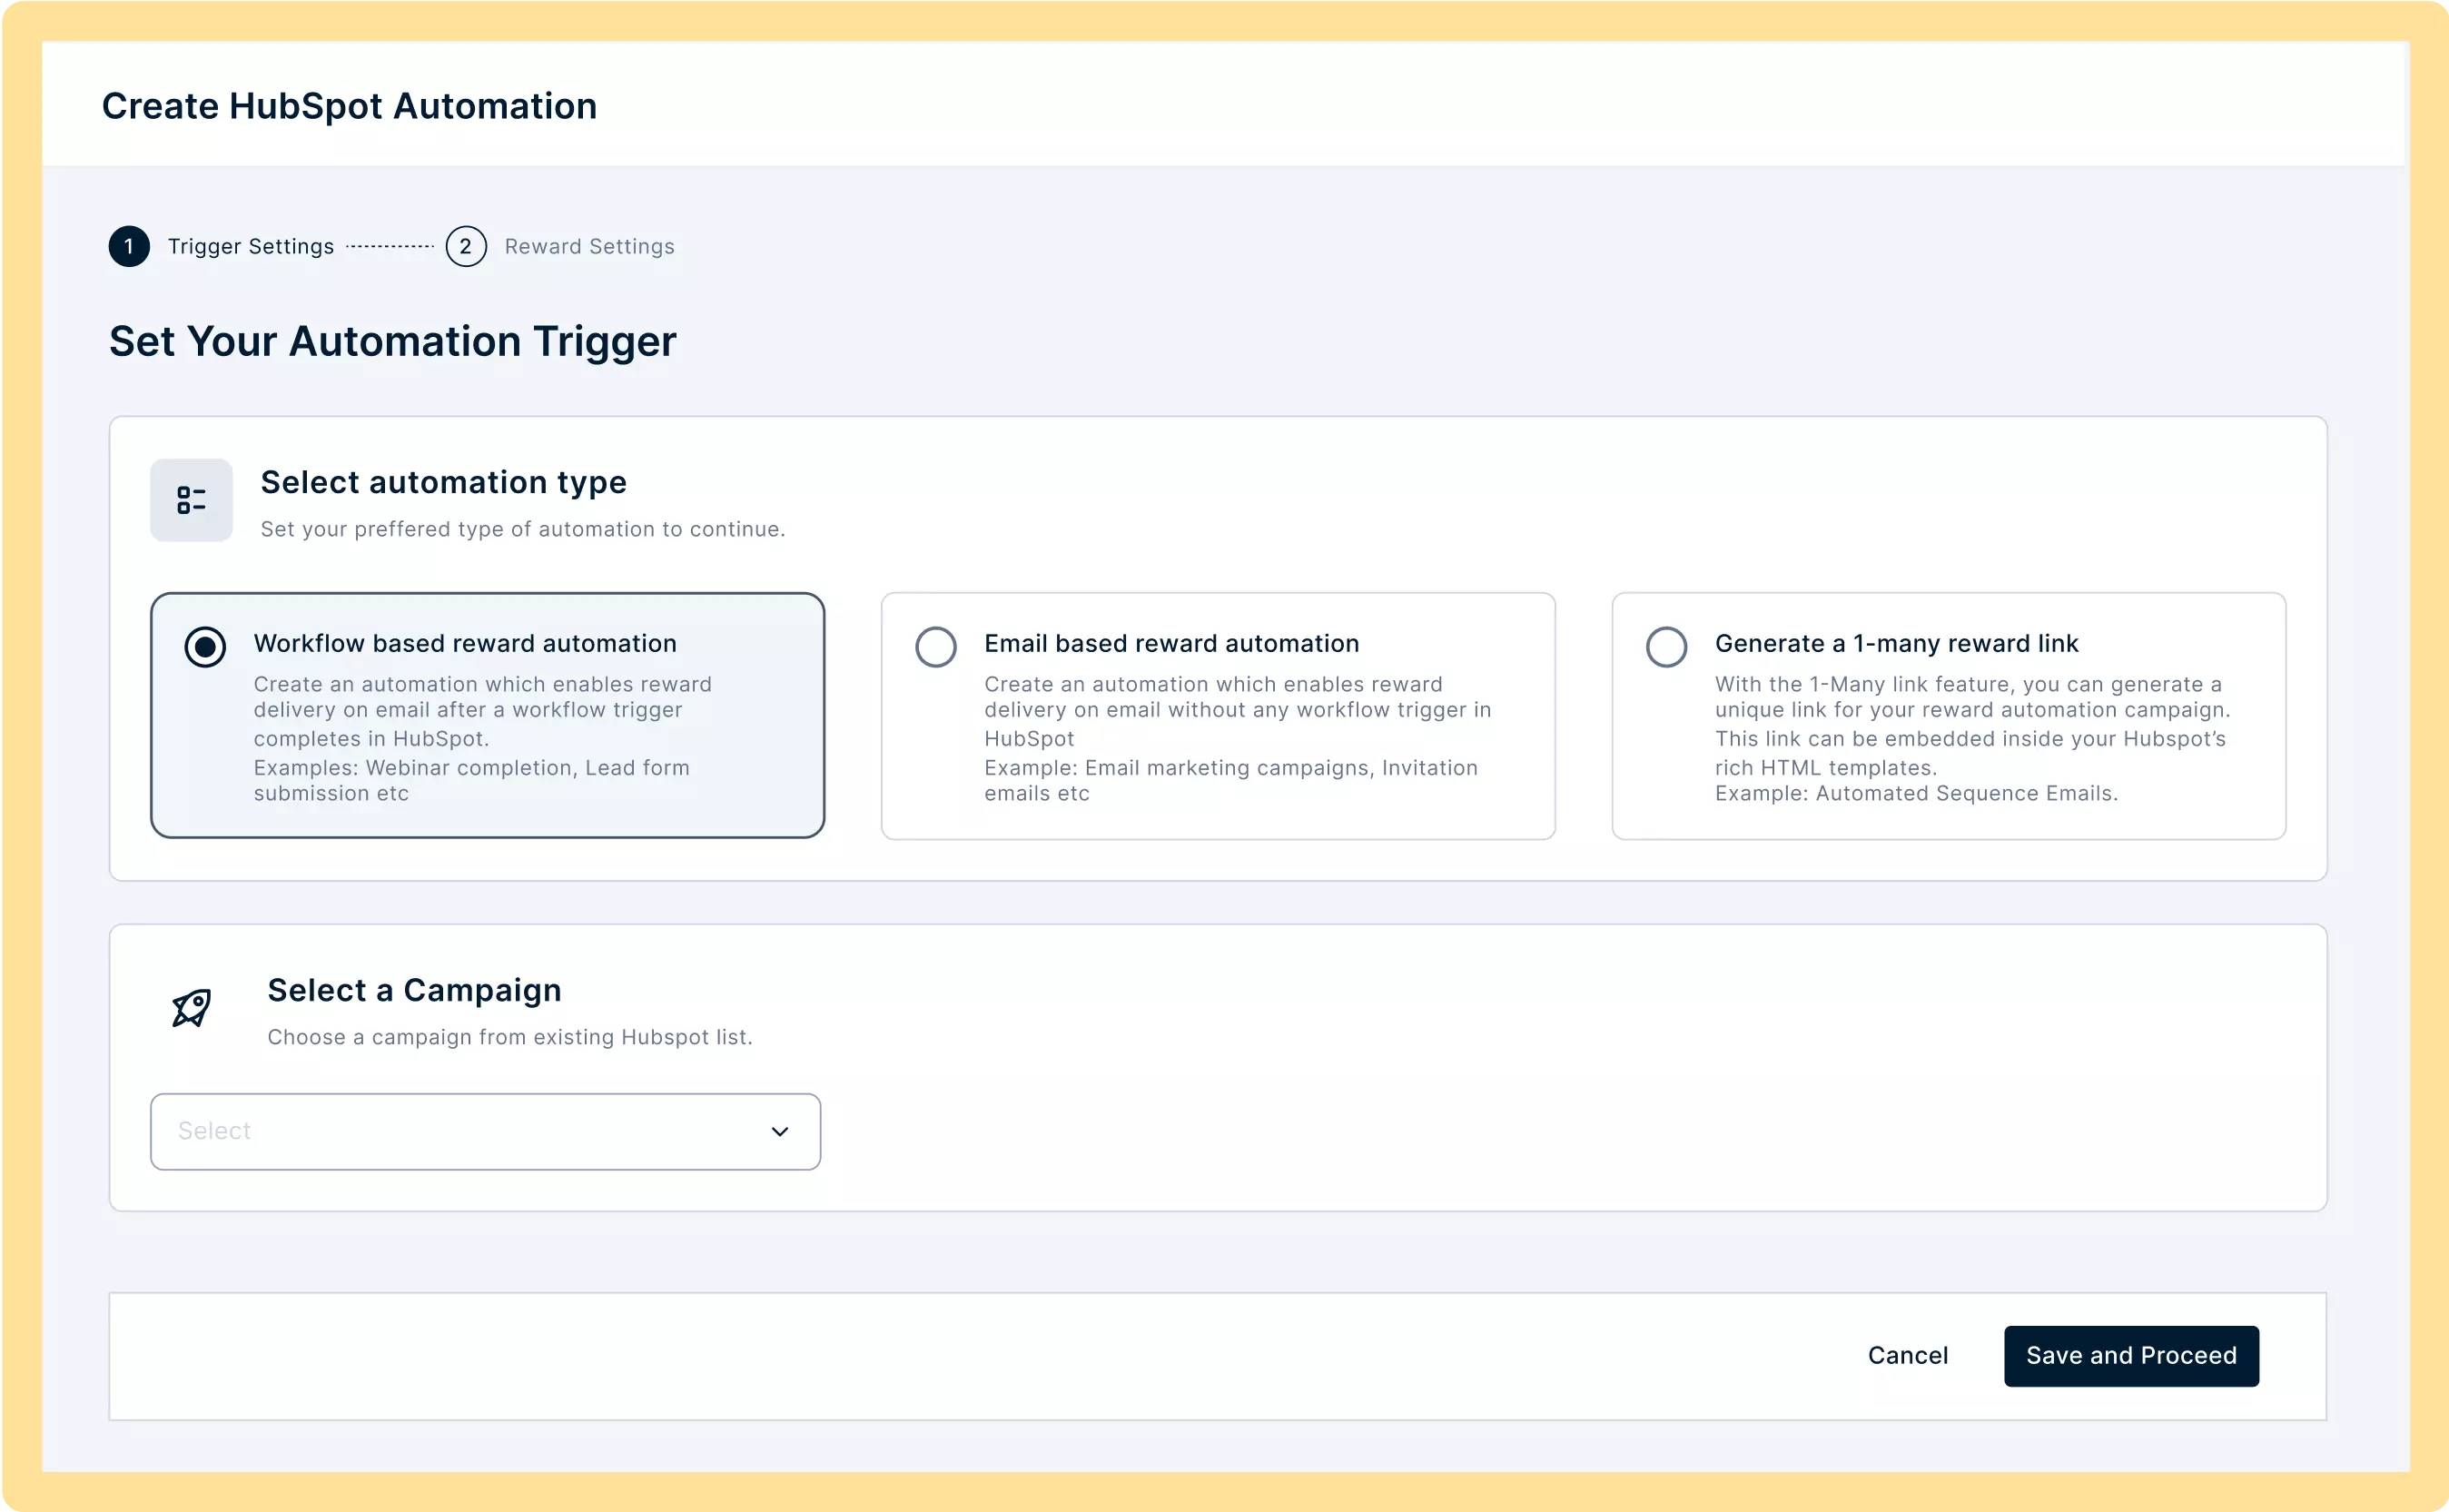Expand the campaign dropdown chevron
Image resolution: width=2449 pixels, height=1512 pixels.
[780, 1132]
